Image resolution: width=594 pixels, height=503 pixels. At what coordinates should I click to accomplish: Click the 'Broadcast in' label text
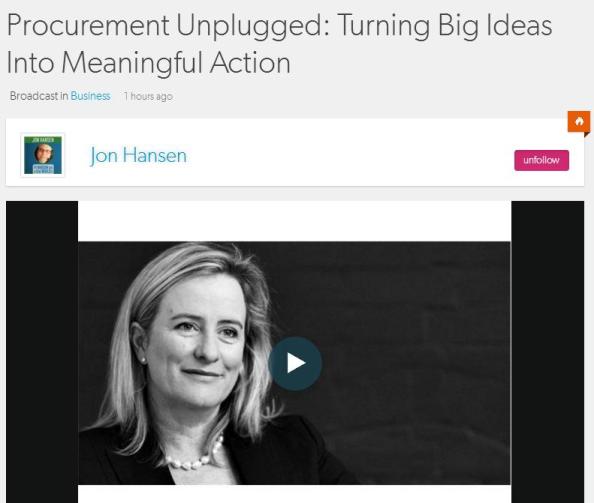click(39, 96)
